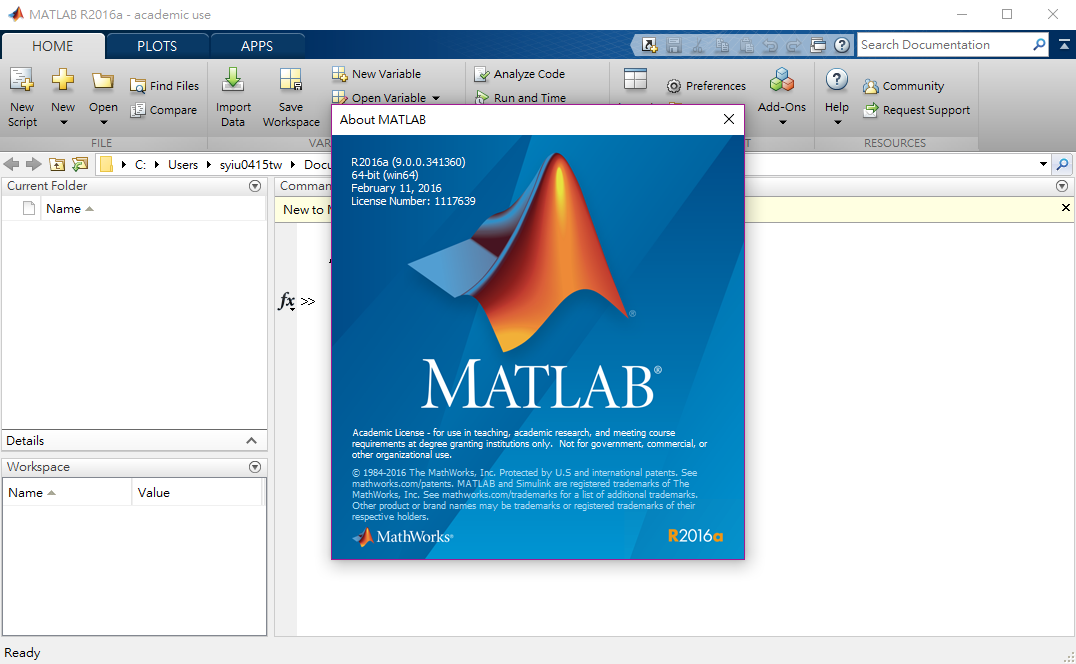Go forward to next folder

pyautogui.click(x=33, y=164)
